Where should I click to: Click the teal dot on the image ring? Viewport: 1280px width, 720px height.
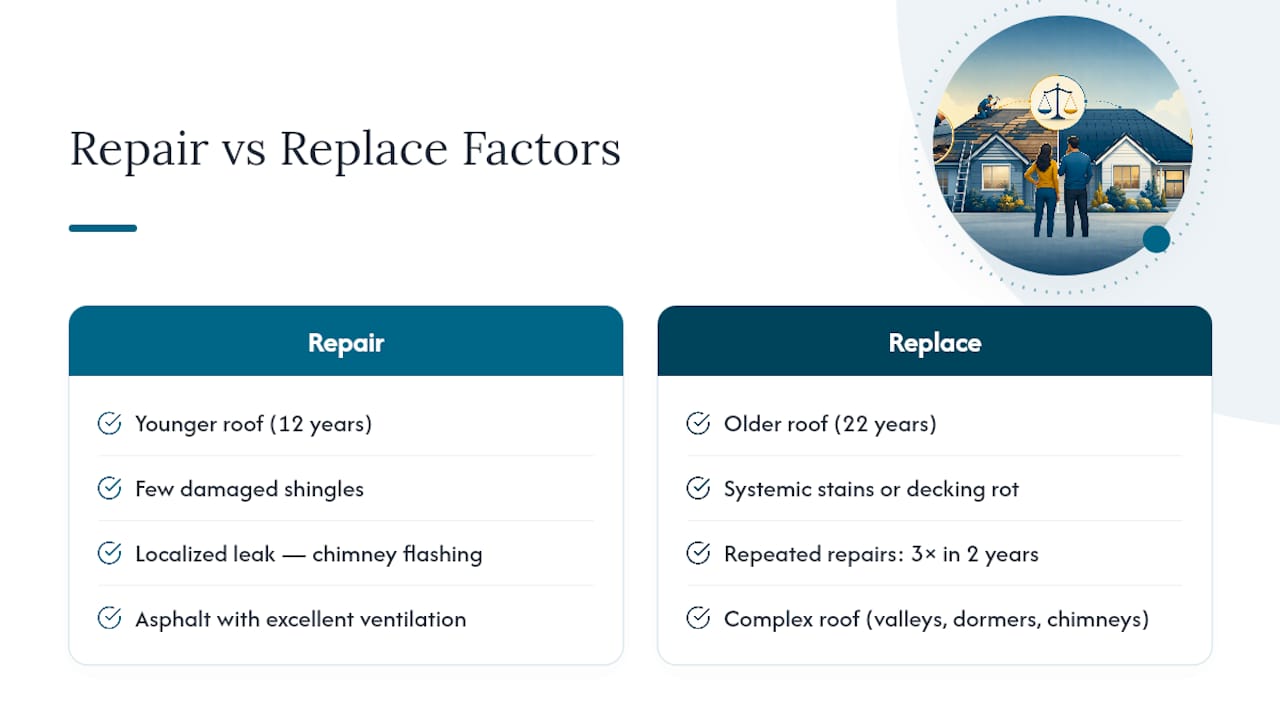[1156, 239]
